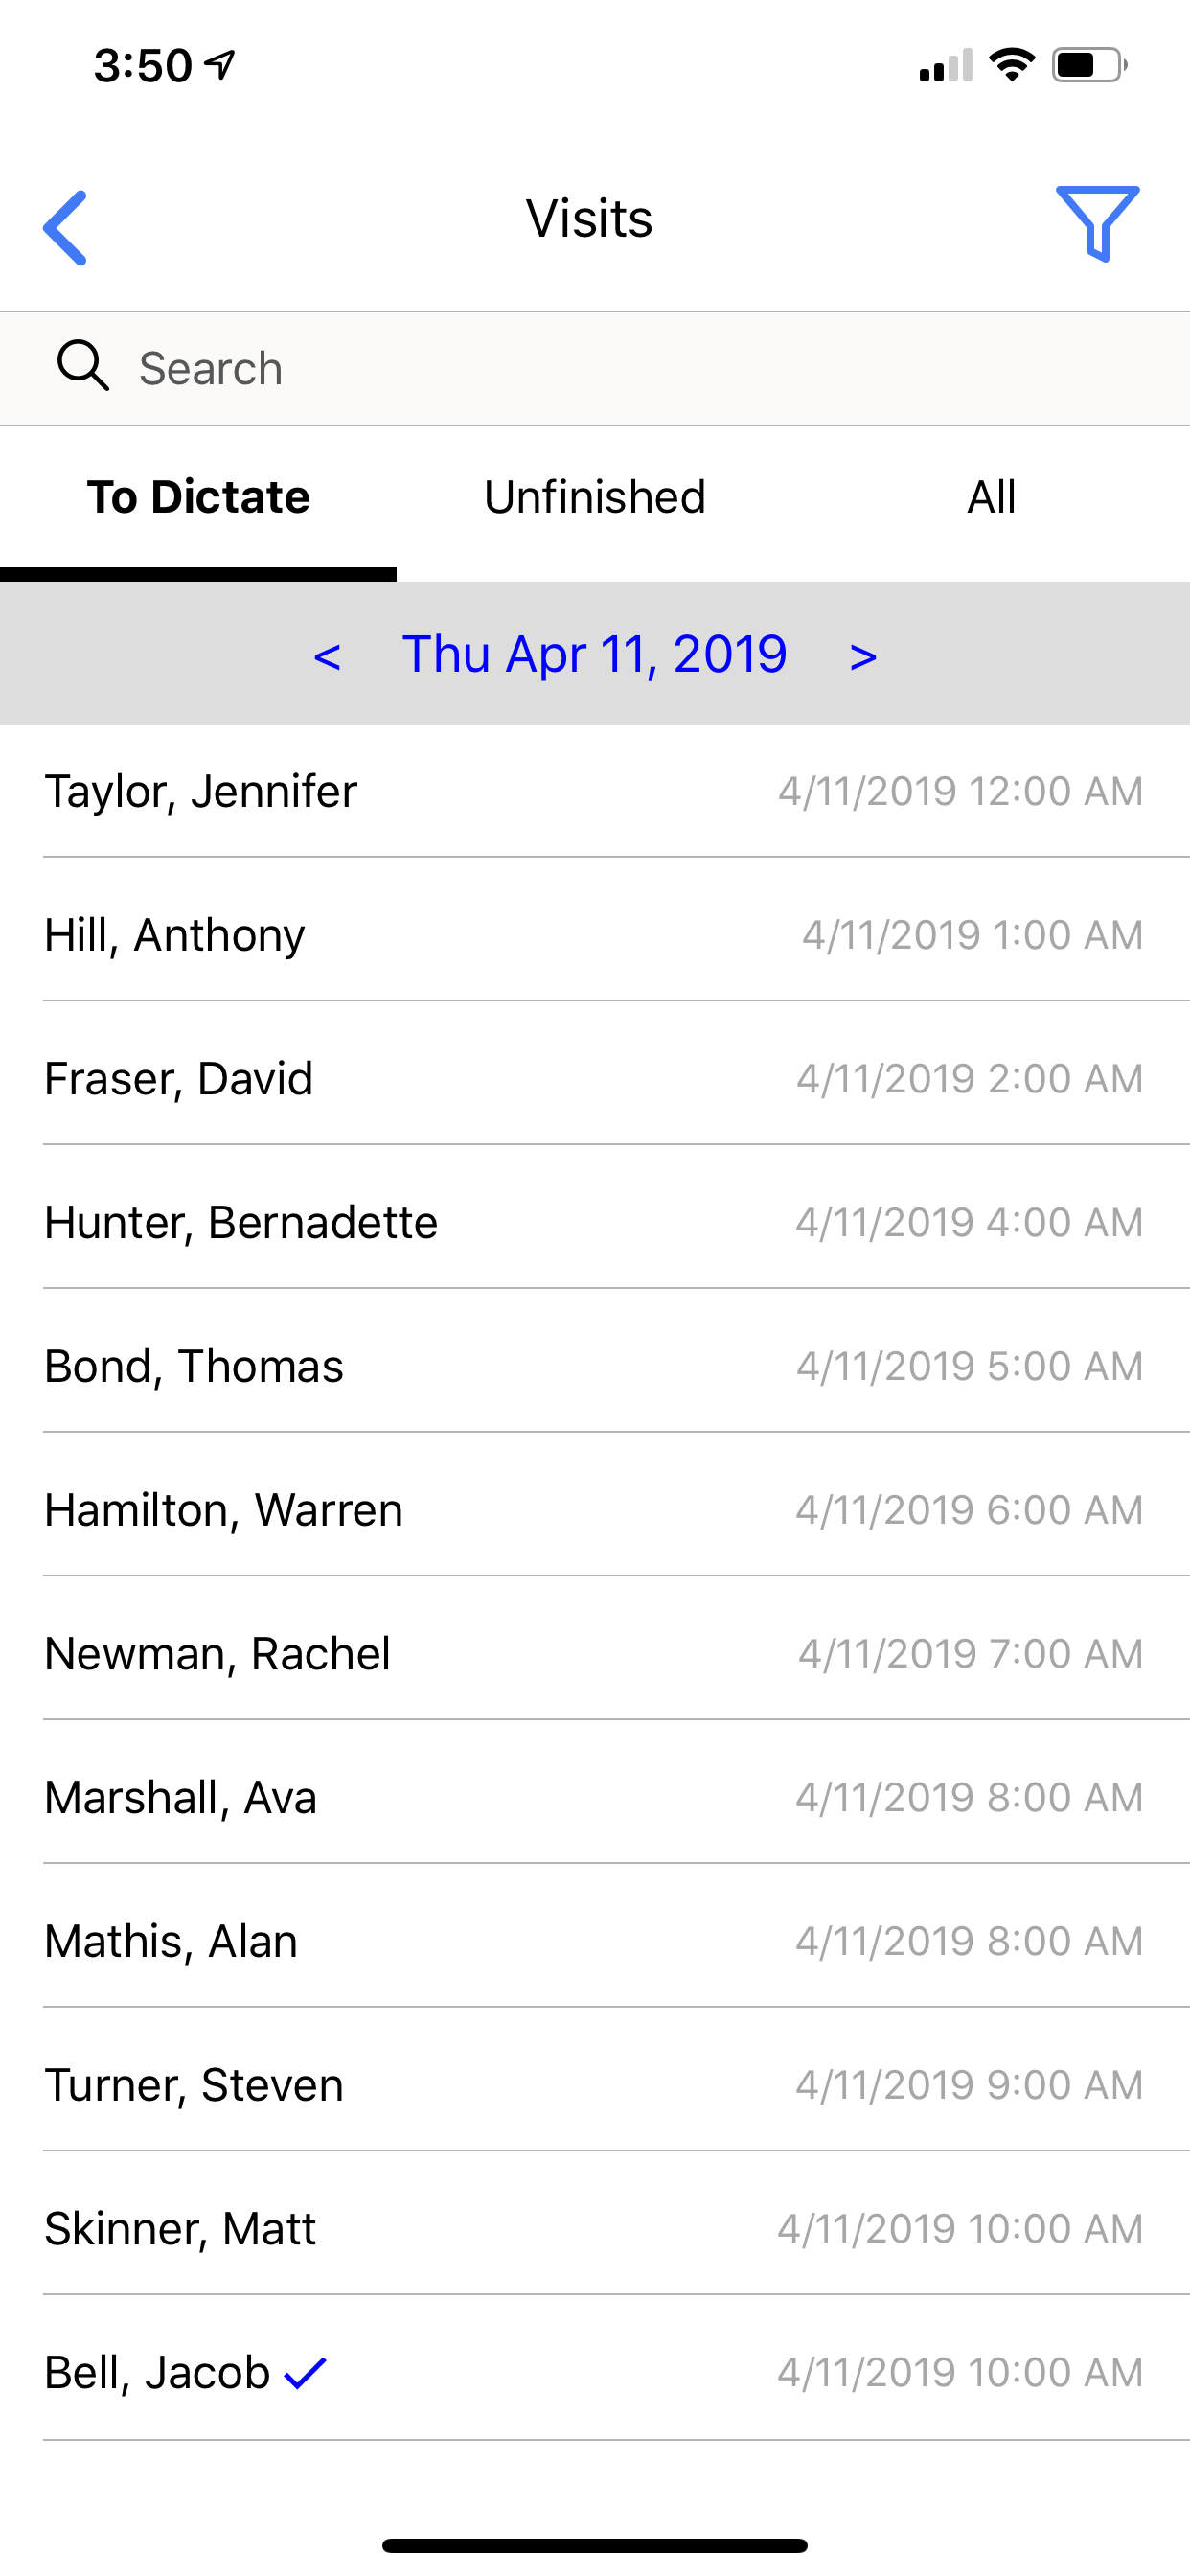Select the To Dictate tab

point(198,497)
